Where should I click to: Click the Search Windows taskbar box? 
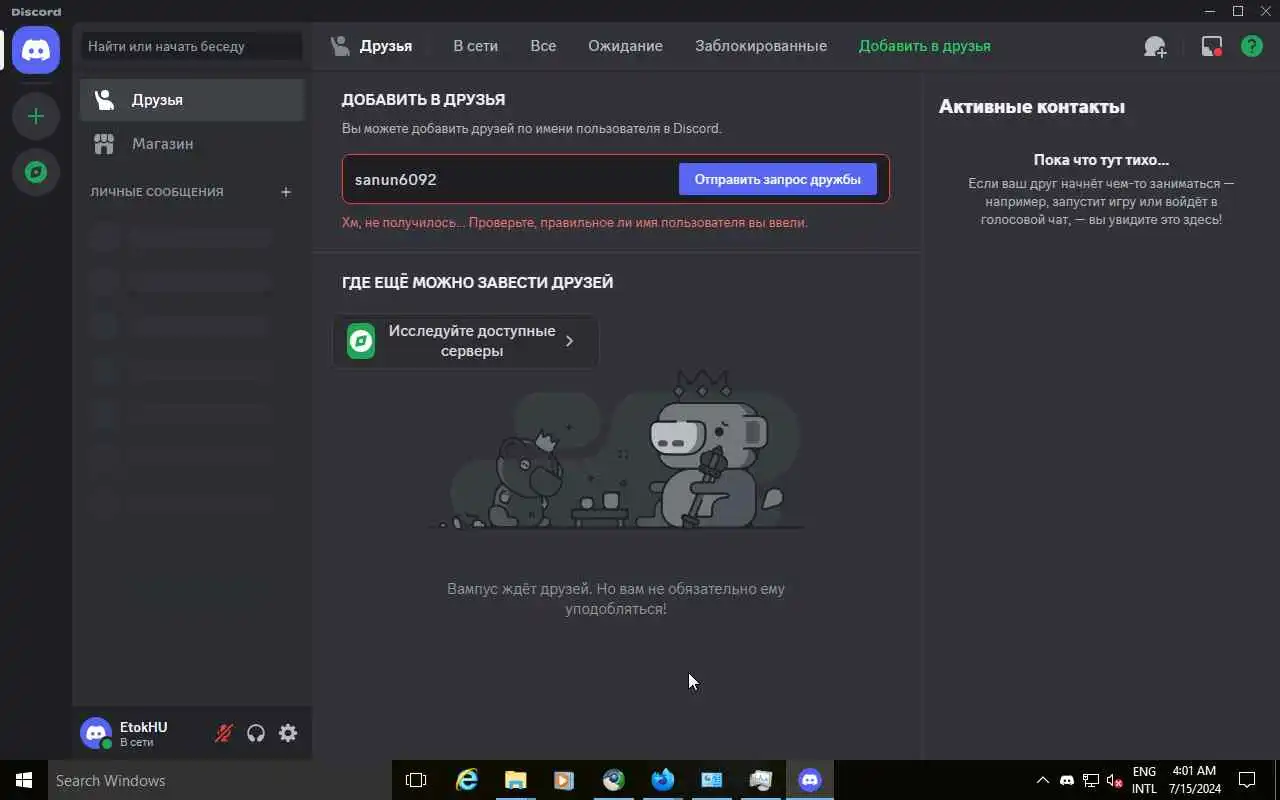[x=219, y=780]
